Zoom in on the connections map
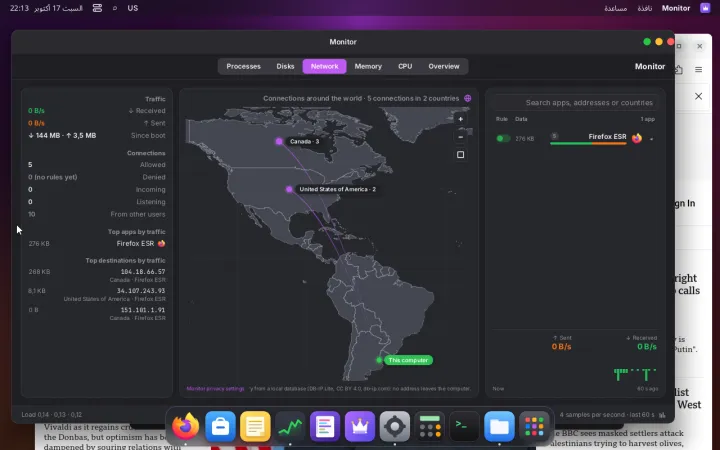The height and width of the screenshot is (450, 720). (461, 119)
